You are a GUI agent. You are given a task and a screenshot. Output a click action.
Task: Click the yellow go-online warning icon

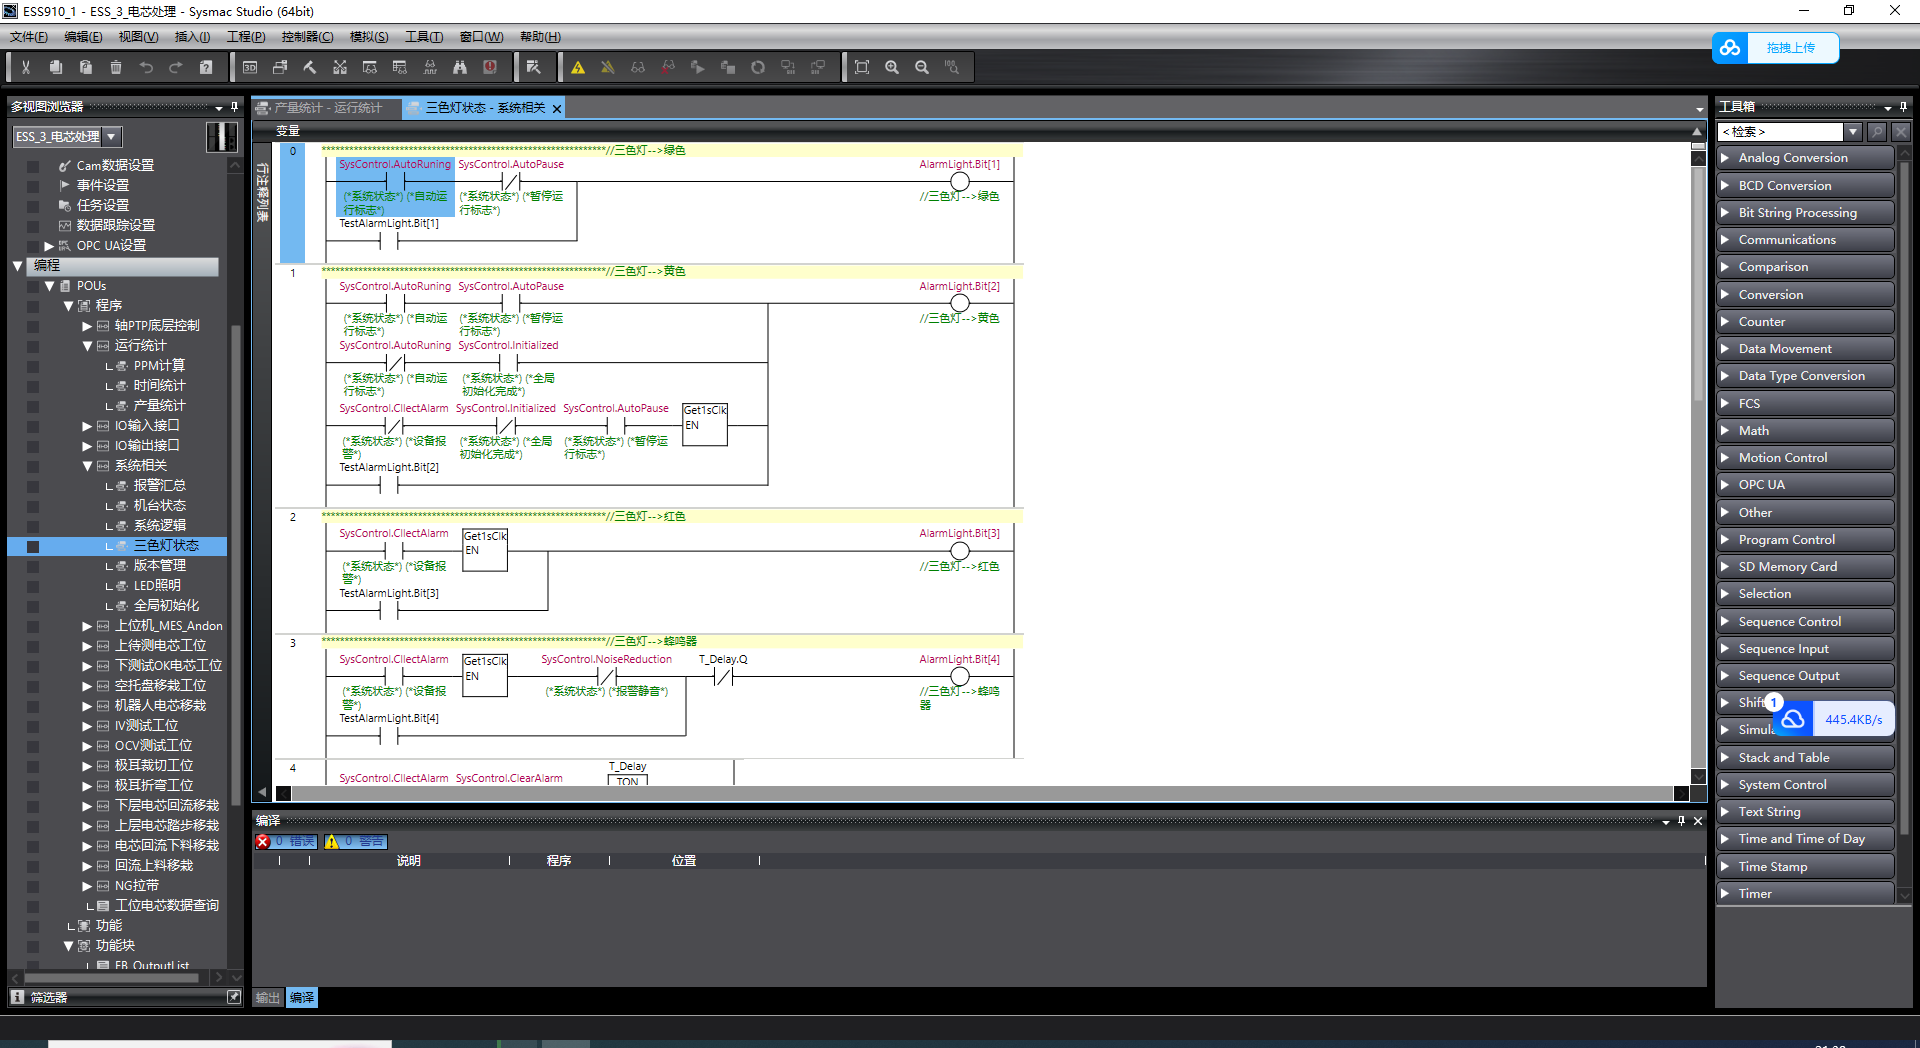(578, 67)
